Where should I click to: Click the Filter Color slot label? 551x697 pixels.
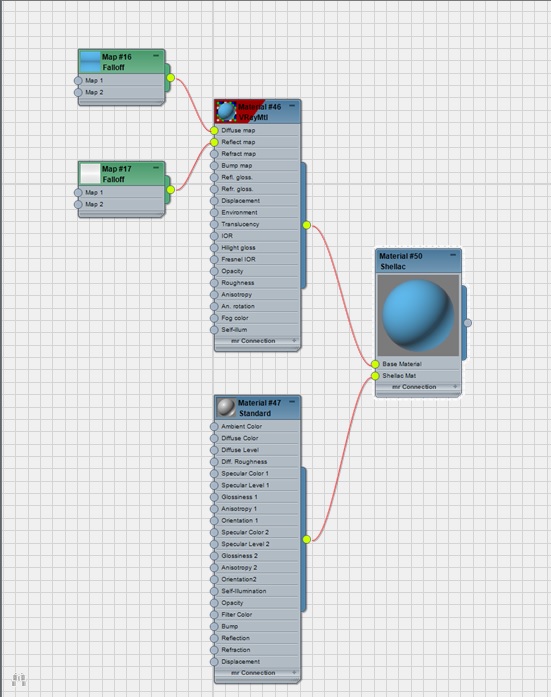pos(237,615)
